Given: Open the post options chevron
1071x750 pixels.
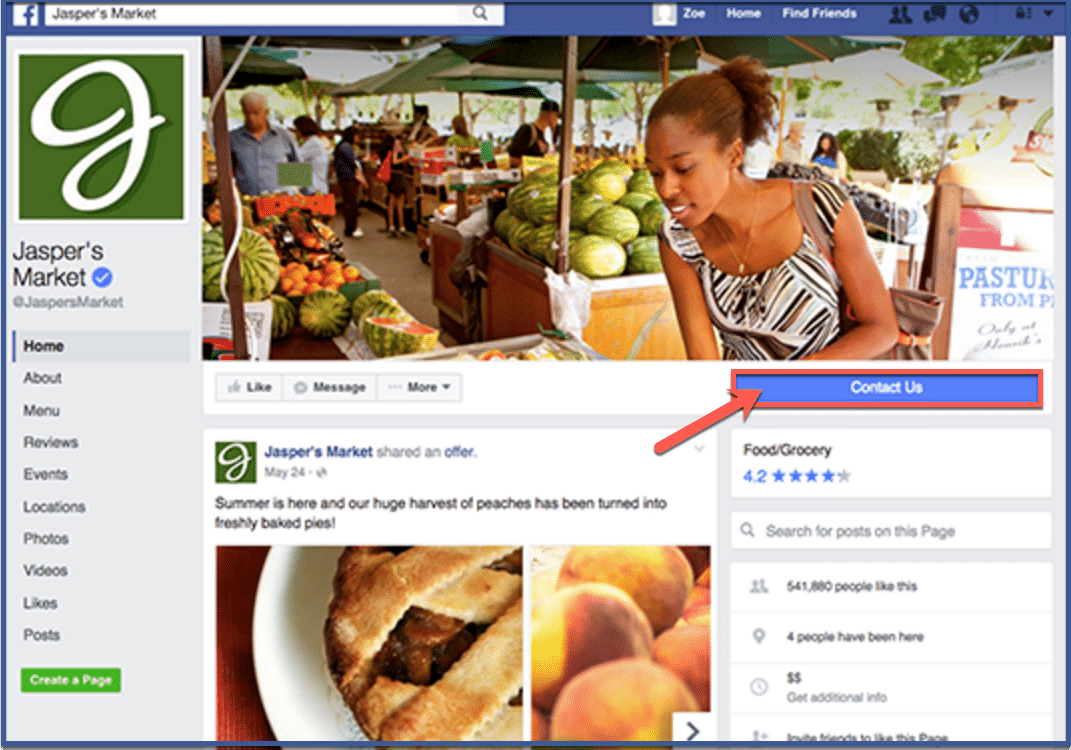Looking at the screenshot, I should [699, 448].
